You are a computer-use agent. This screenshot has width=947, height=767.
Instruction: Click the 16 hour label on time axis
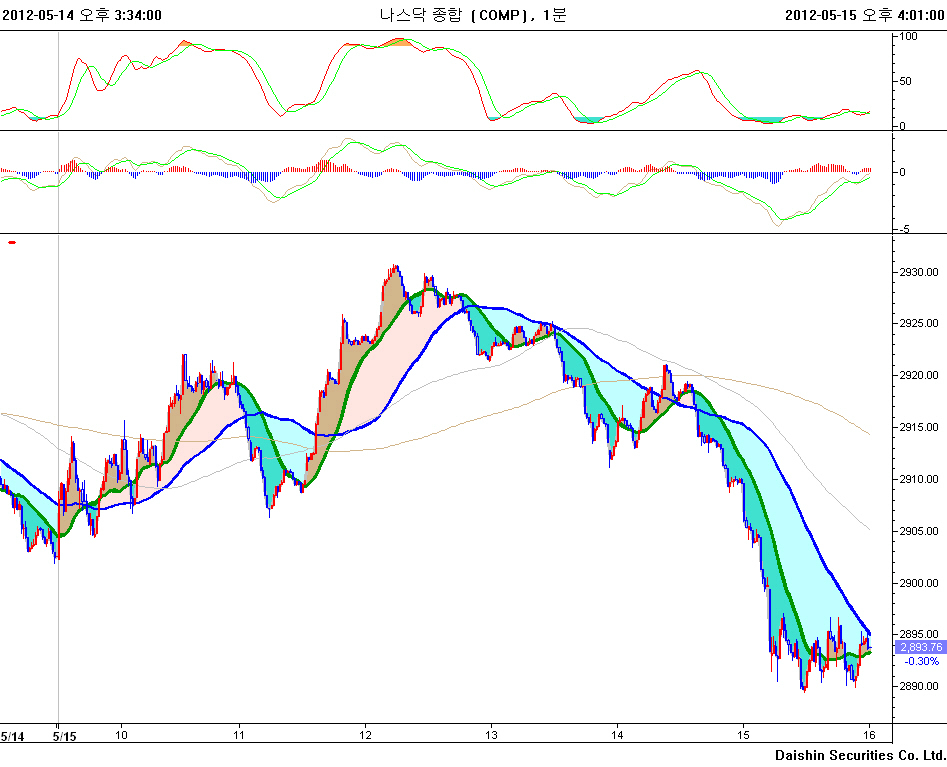pos(869,734)
